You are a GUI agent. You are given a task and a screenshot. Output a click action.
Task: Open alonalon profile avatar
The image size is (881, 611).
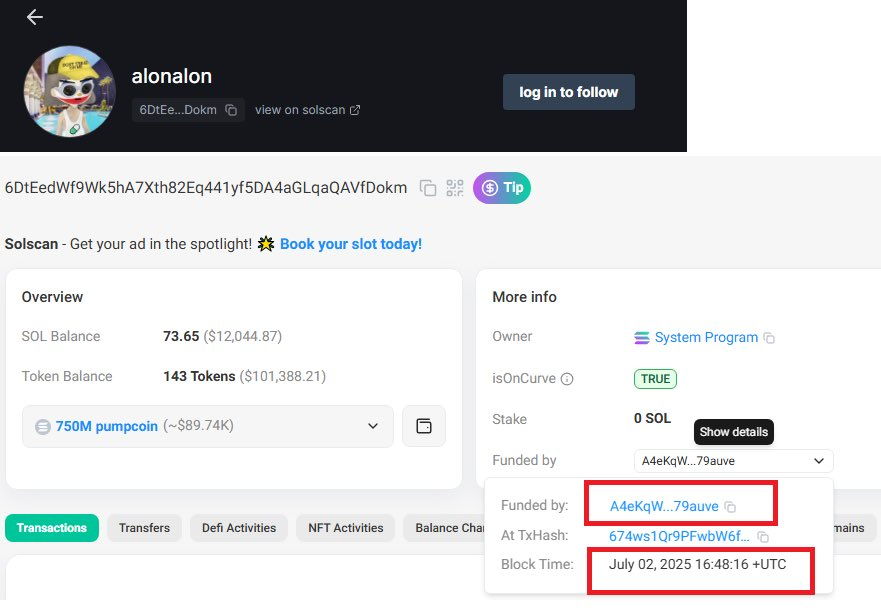point(70,92)
